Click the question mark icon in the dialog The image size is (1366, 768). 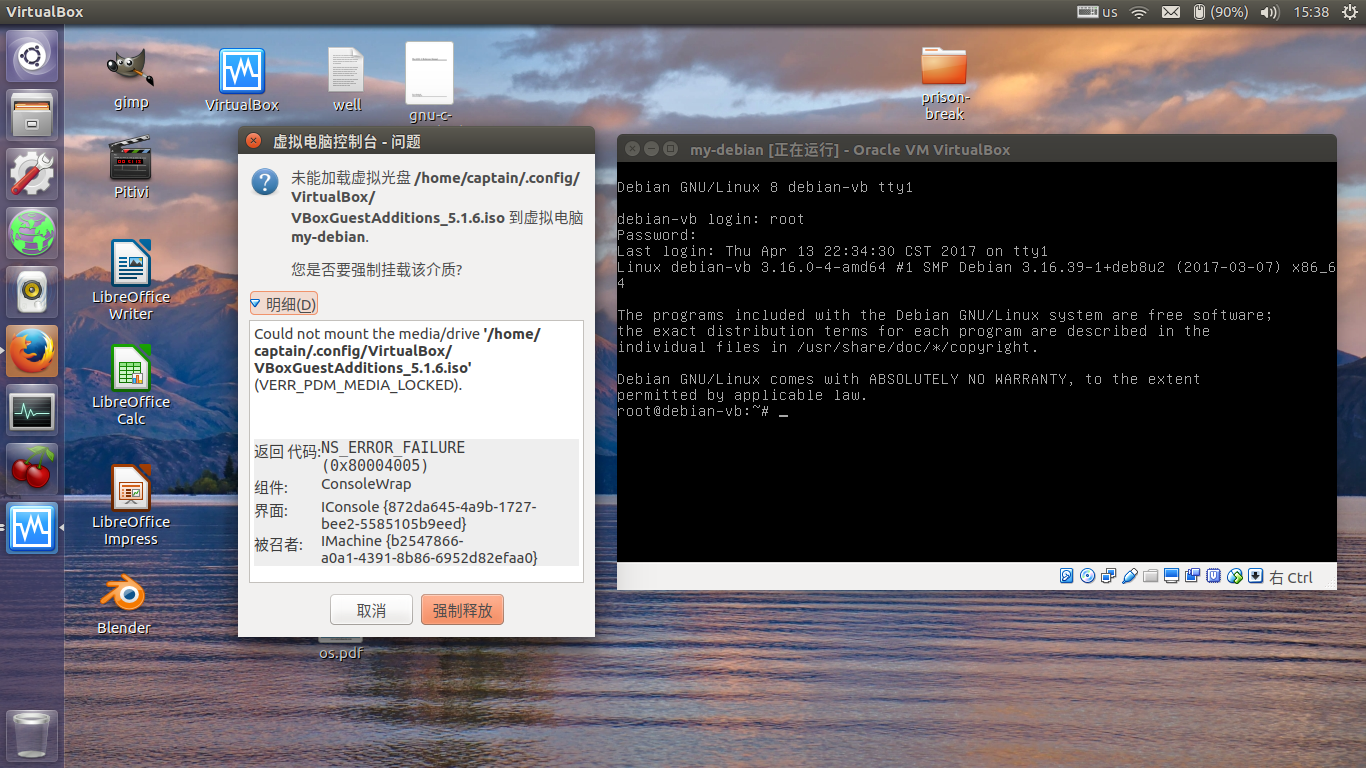tap(265, 181)
